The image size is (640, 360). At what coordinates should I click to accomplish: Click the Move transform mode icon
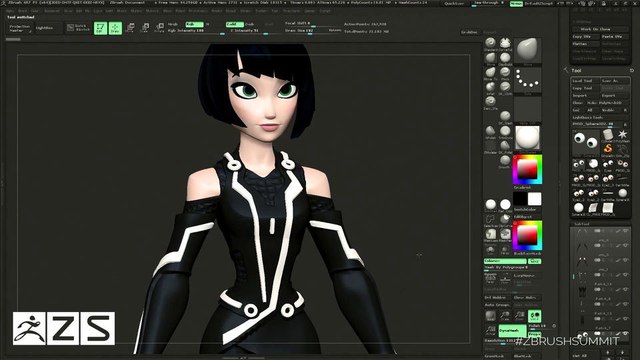tap(130, 28)
